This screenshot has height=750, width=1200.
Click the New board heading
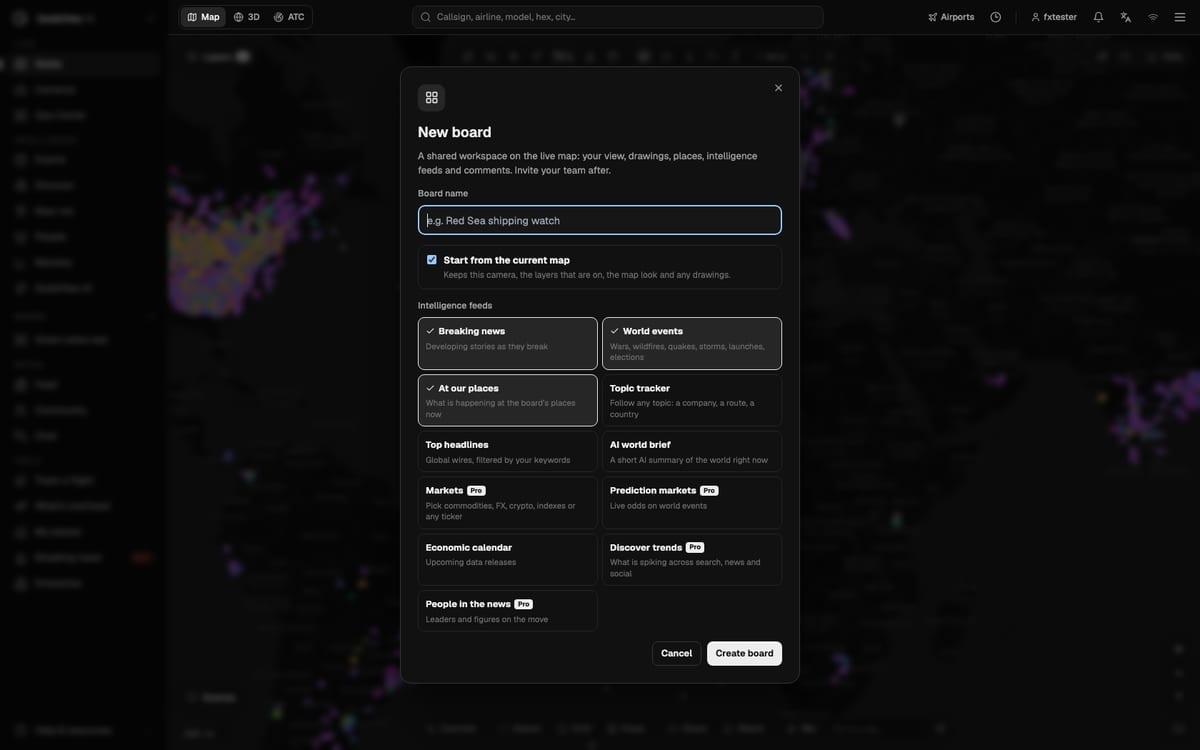(455, 132)
